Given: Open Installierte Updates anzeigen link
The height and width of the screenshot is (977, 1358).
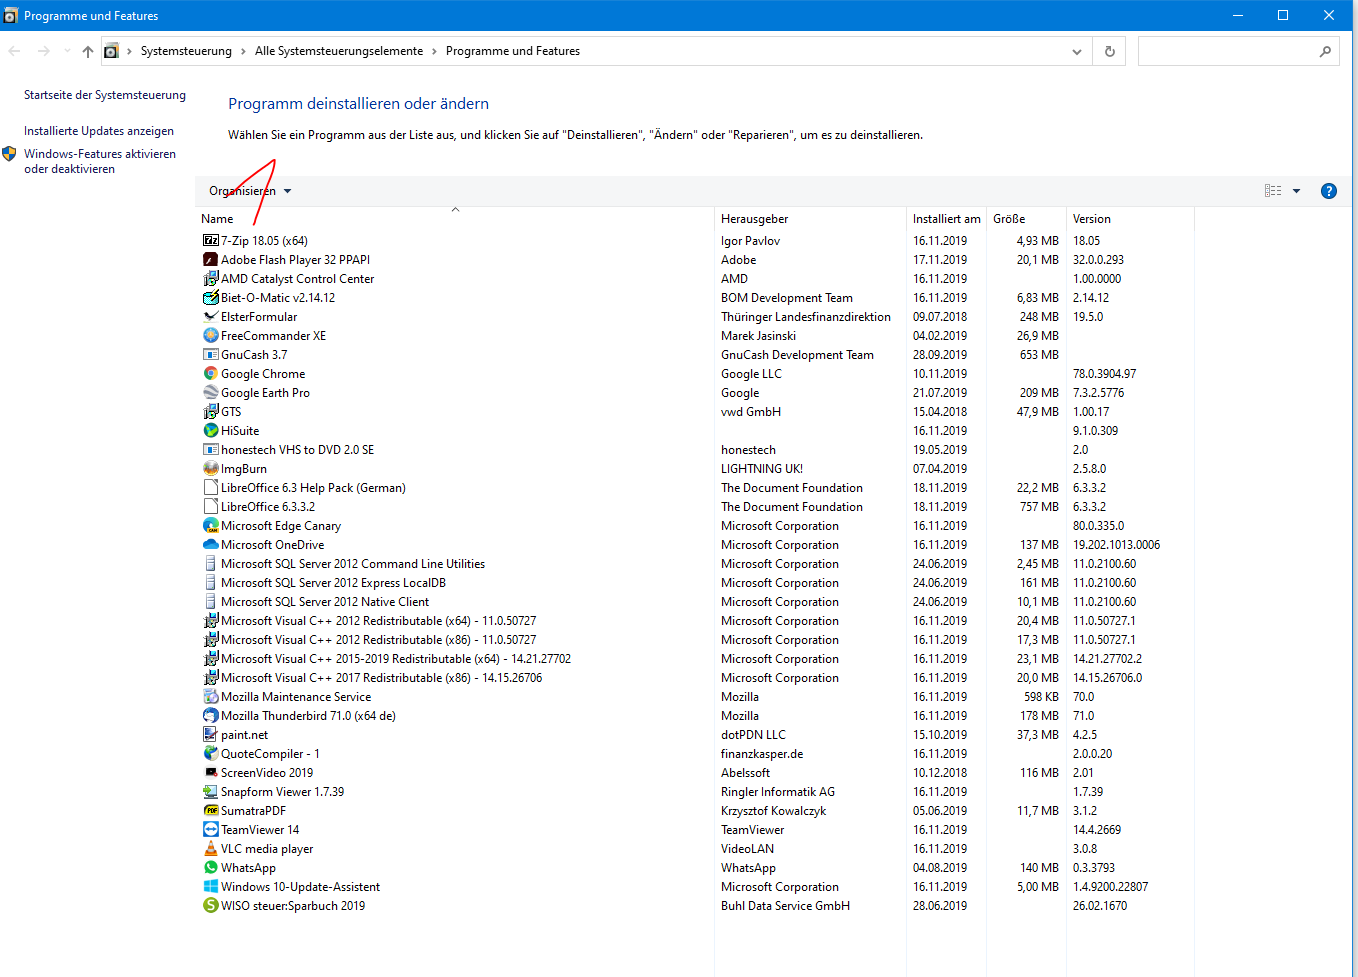Looking at the screenshot, I should (x=99, y=131).
